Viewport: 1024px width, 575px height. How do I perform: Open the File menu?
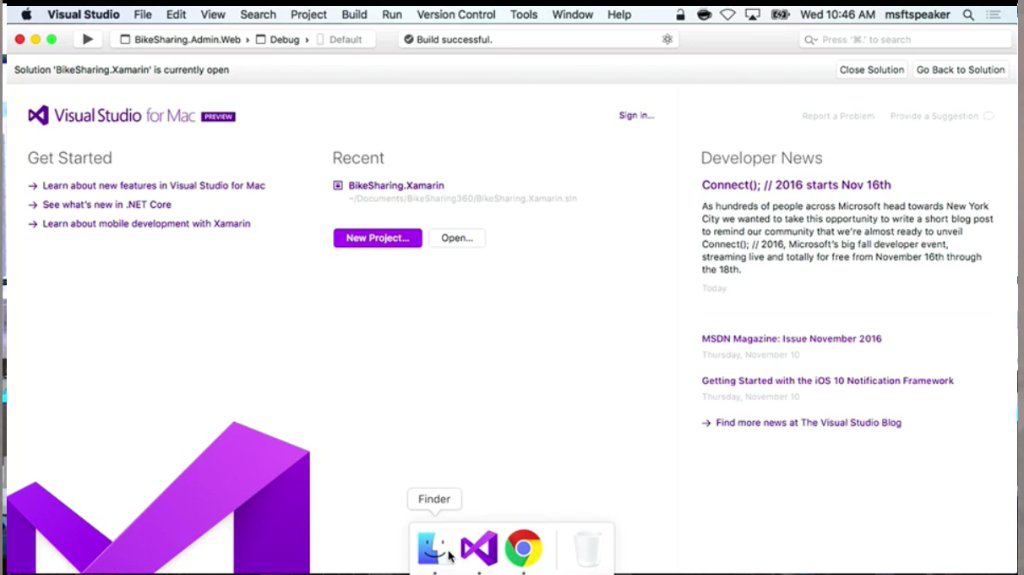point(142,14)
